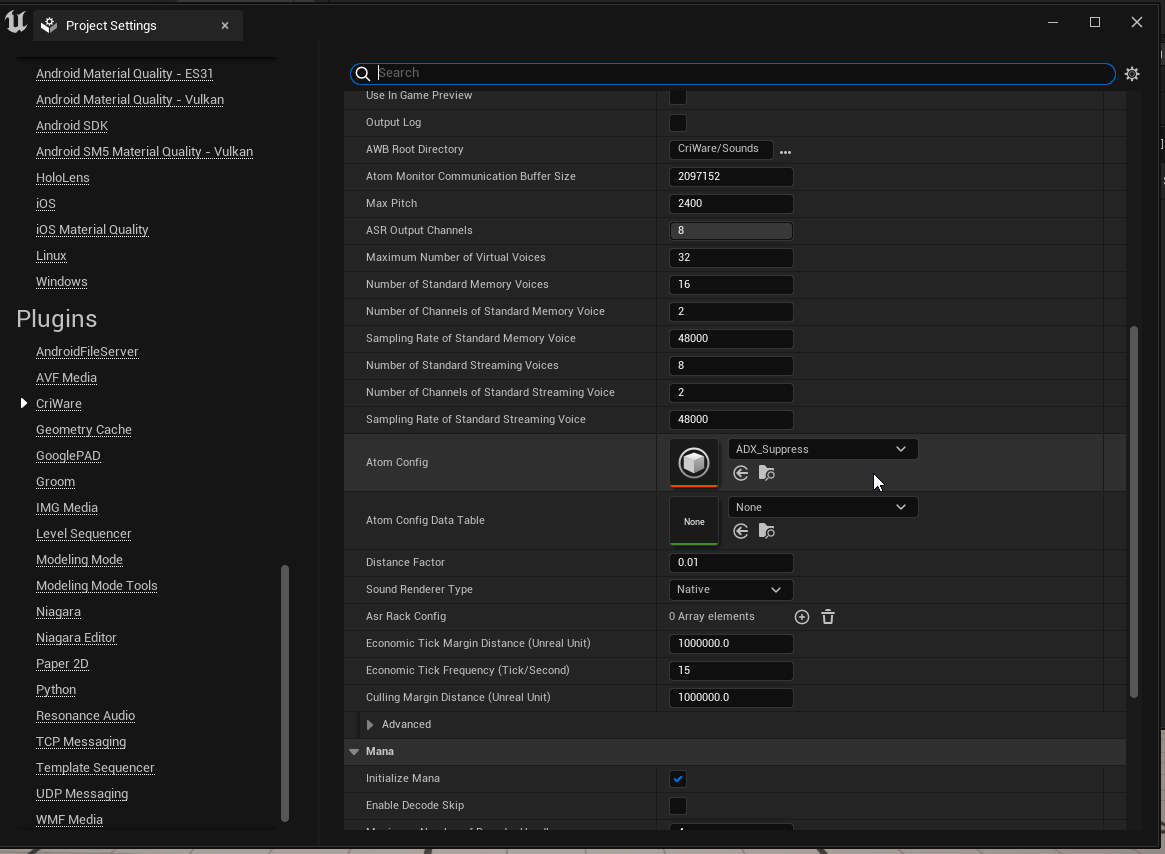Focus the settings Search field
The height and width of the screenshot is (854, 1165).
pyautogui.click(x=733, y=73)
